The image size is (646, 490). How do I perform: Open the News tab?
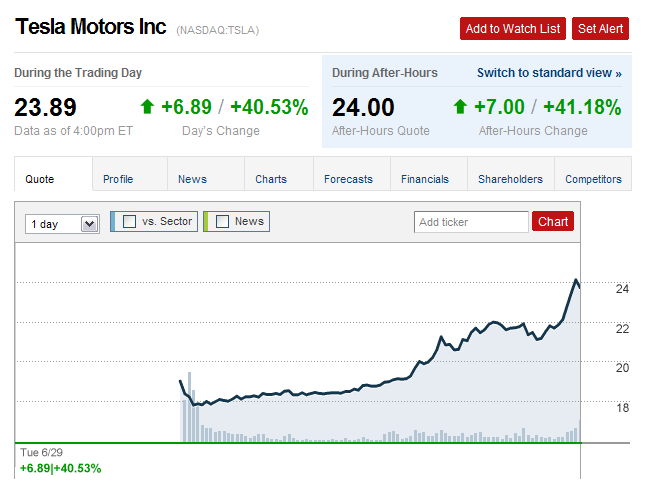pos(192,179)
